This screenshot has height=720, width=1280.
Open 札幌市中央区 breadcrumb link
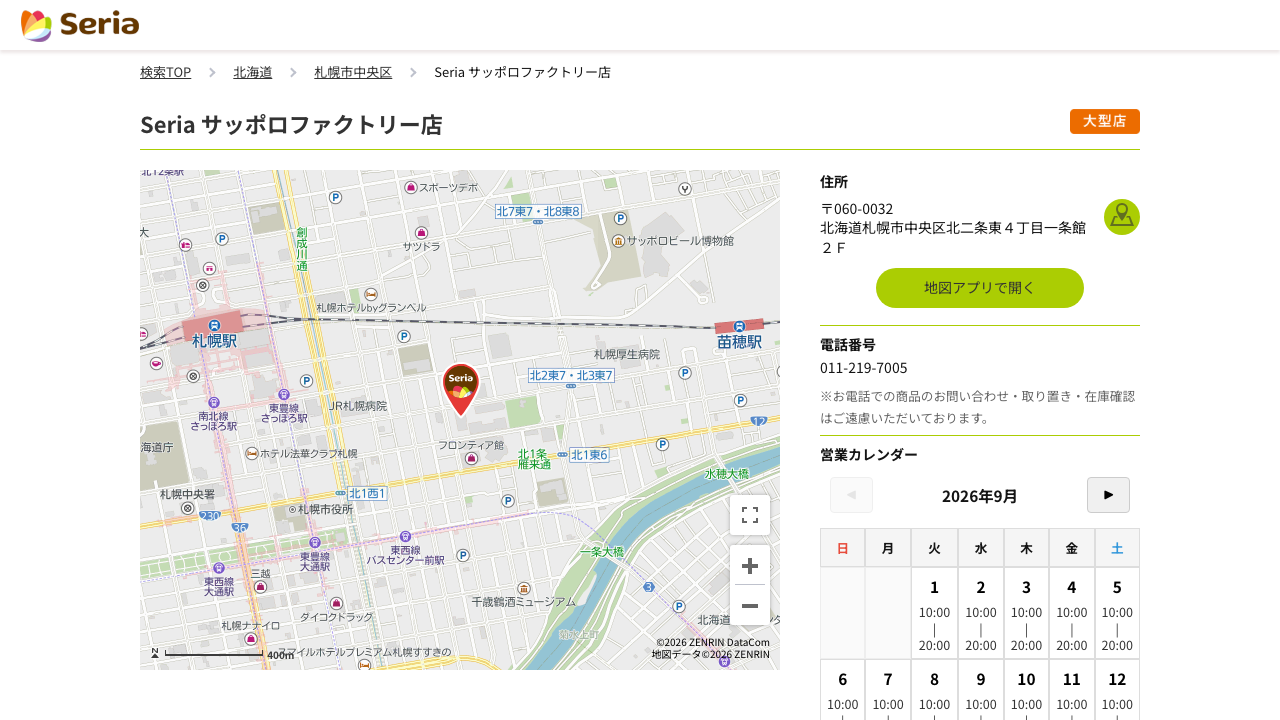point(353,72)
